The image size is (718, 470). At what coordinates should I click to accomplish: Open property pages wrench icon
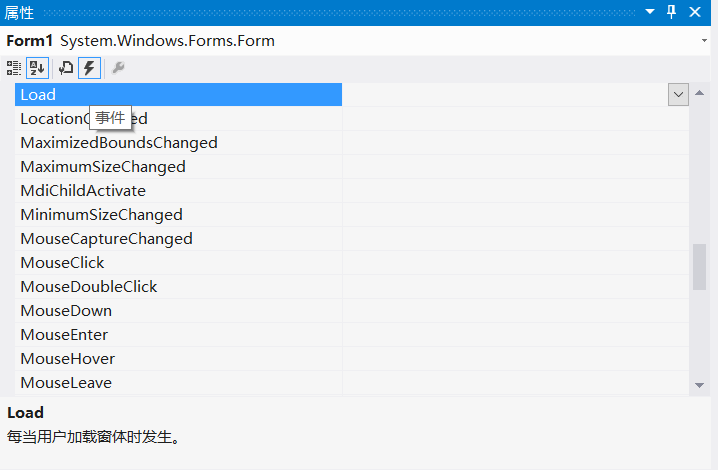117,68
